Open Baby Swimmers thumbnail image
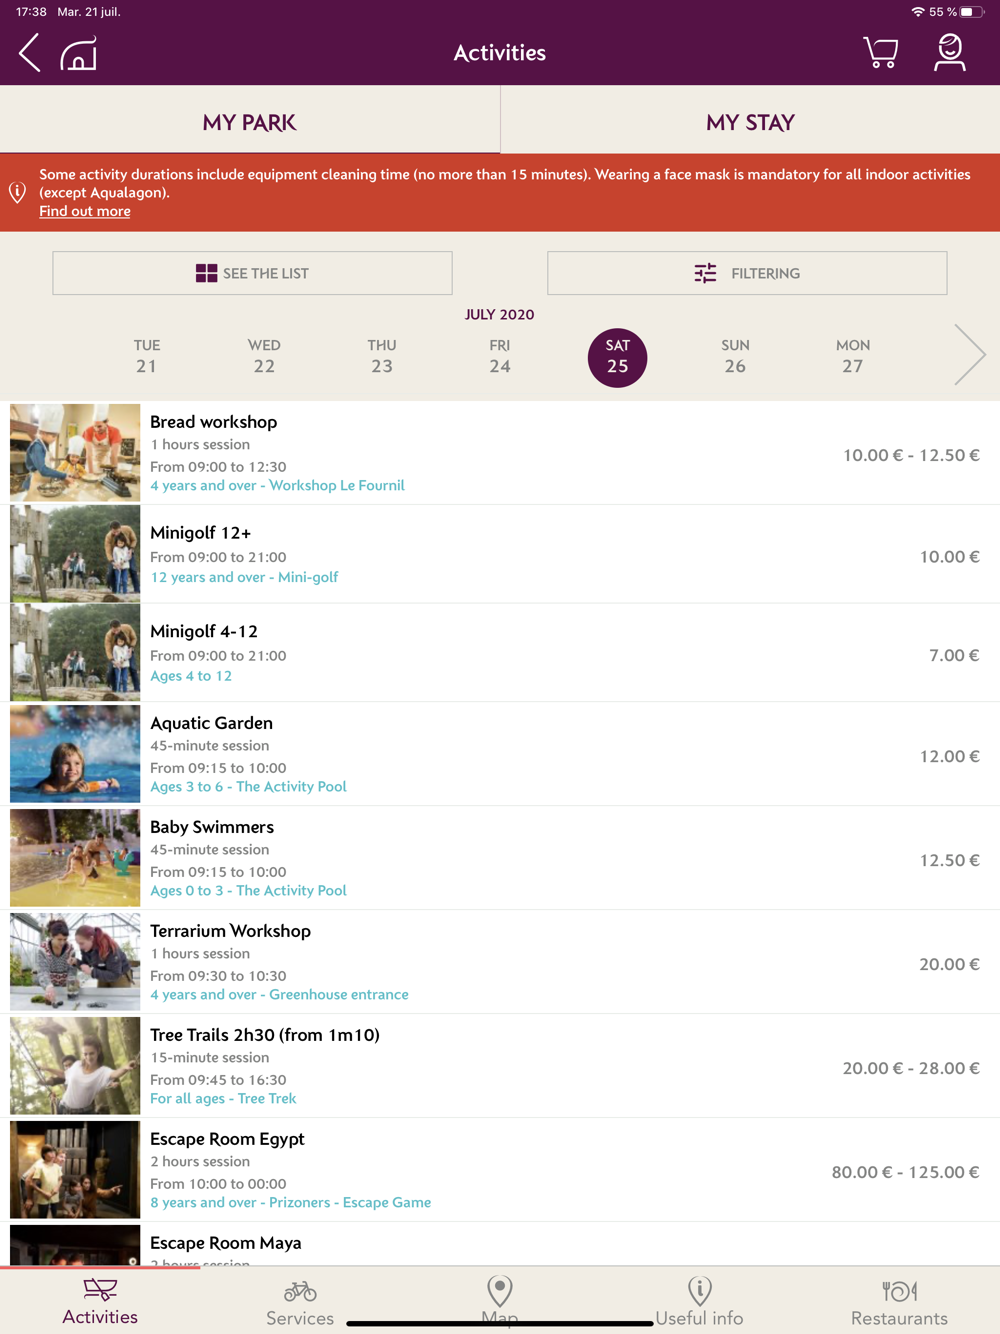Image resolution: width=1000 pixels, height=1334 pixels. tap(75, 858)
